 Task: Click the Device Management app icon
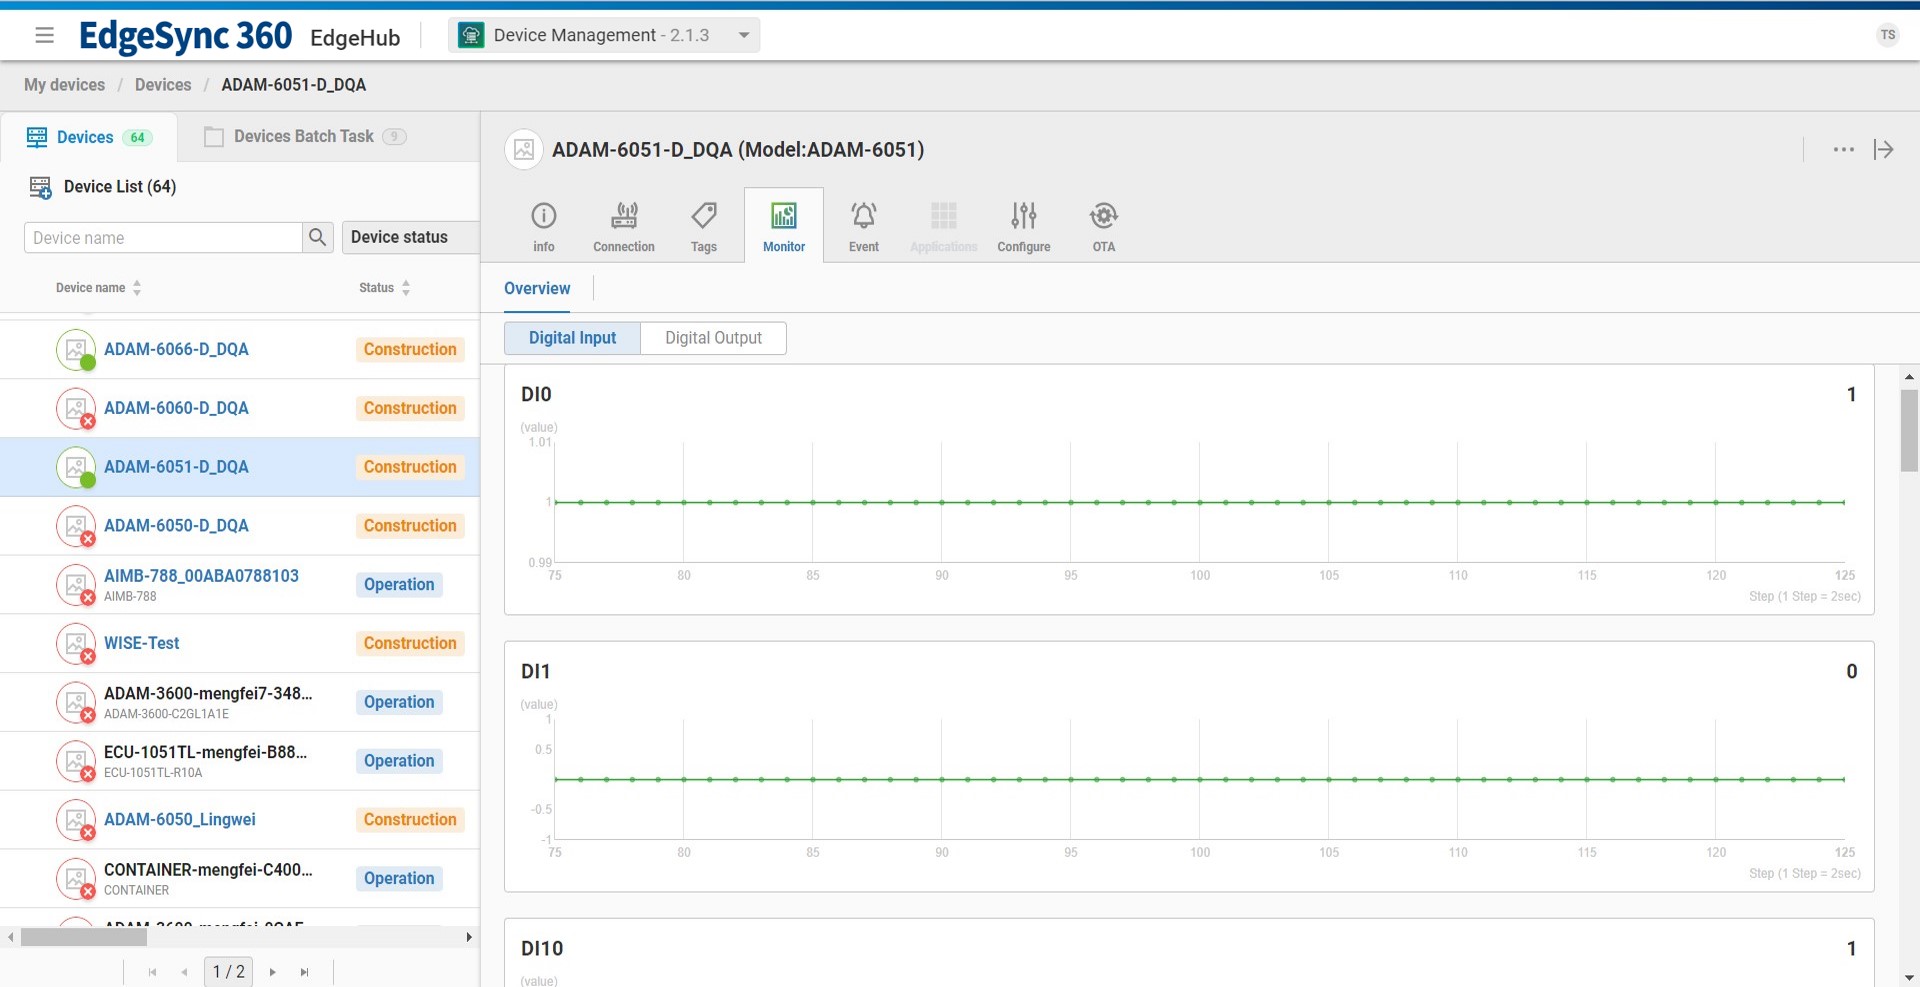coord(471,36)
